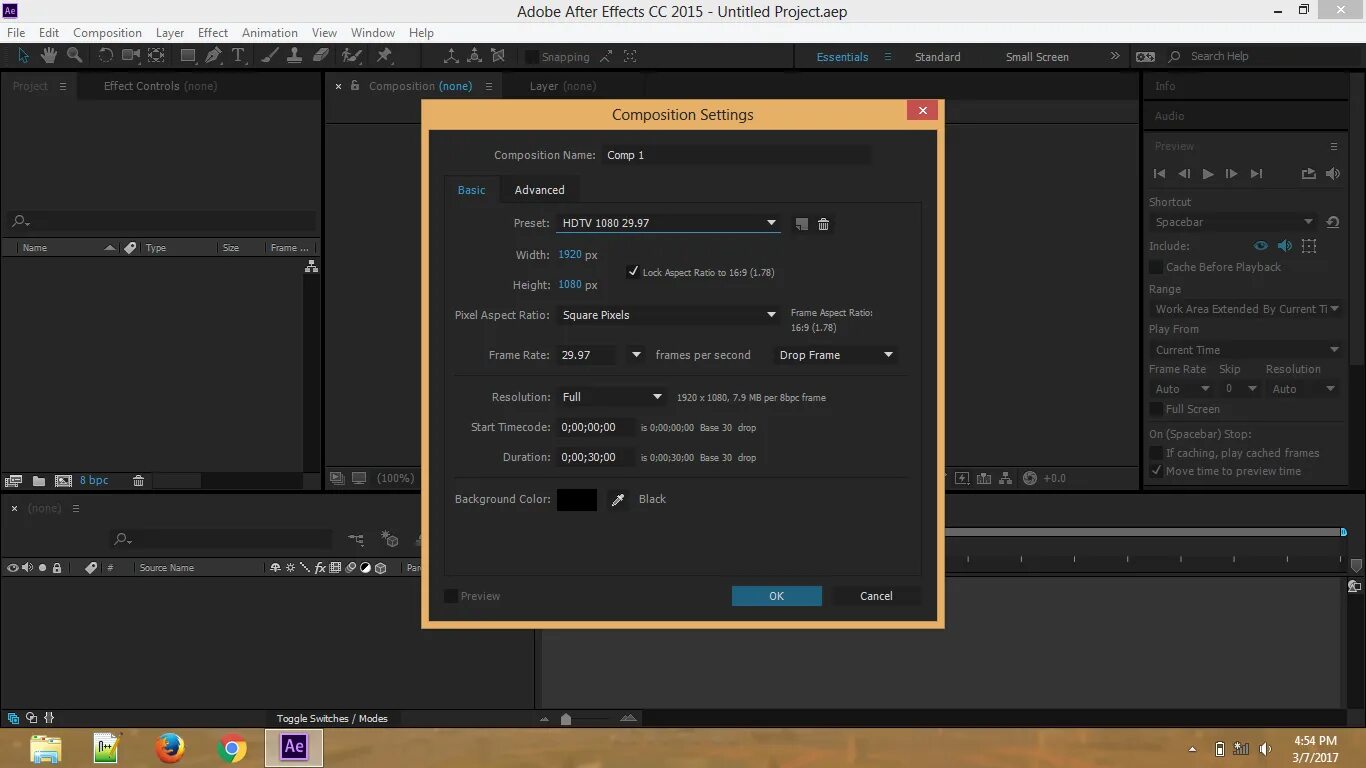Screen dimensions: 1366x768
Task: Select the Pen tool
Action: tap(213, 56)
